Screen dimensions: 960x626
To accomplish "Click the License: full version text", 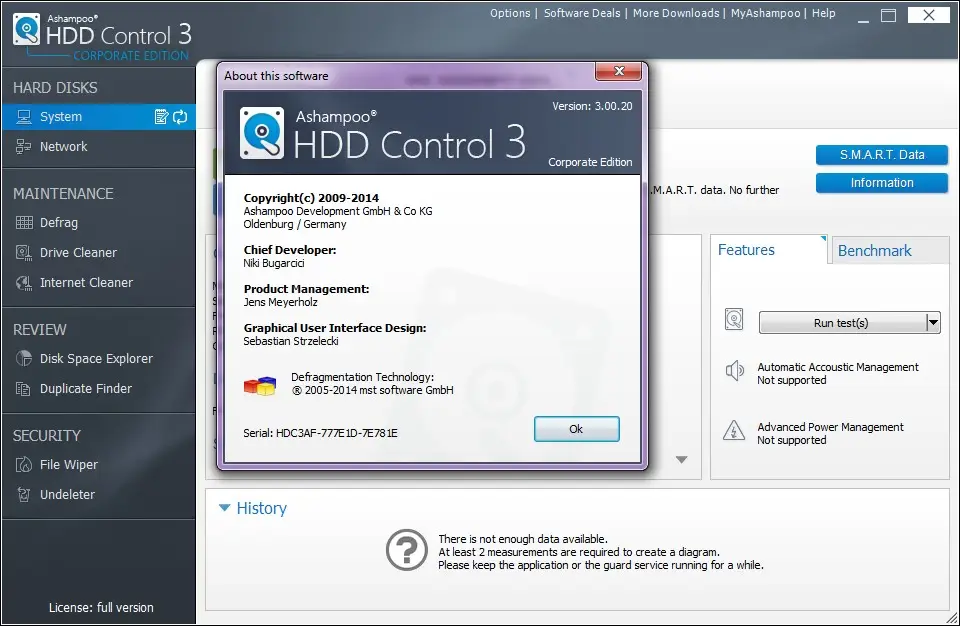I will [x=101, y=608].
